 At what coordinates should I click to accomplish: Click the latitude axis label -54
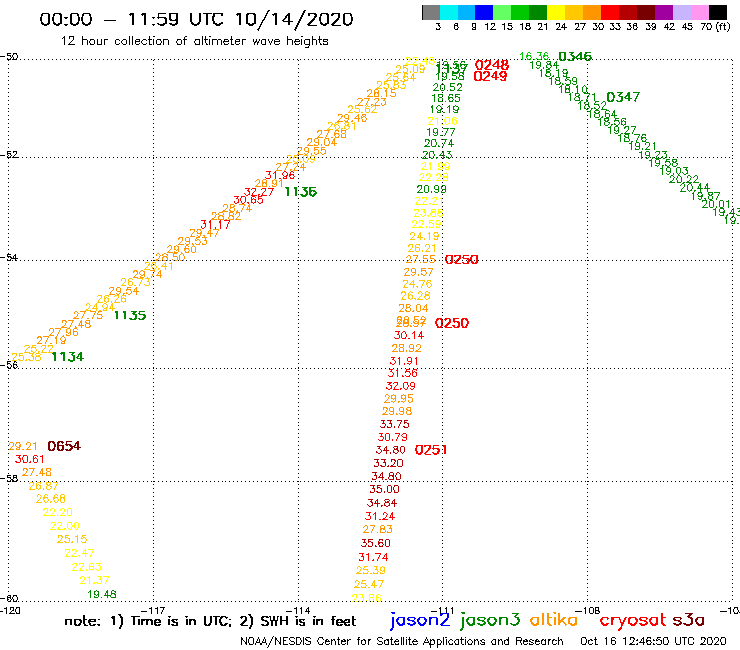[x=9, y=258]
